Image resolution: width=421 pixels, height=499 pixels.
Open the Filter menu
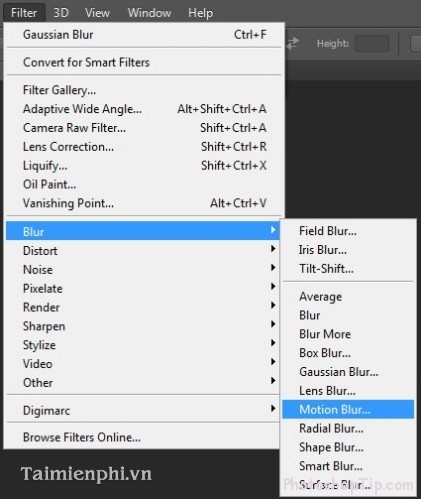(x=24, y=13)
